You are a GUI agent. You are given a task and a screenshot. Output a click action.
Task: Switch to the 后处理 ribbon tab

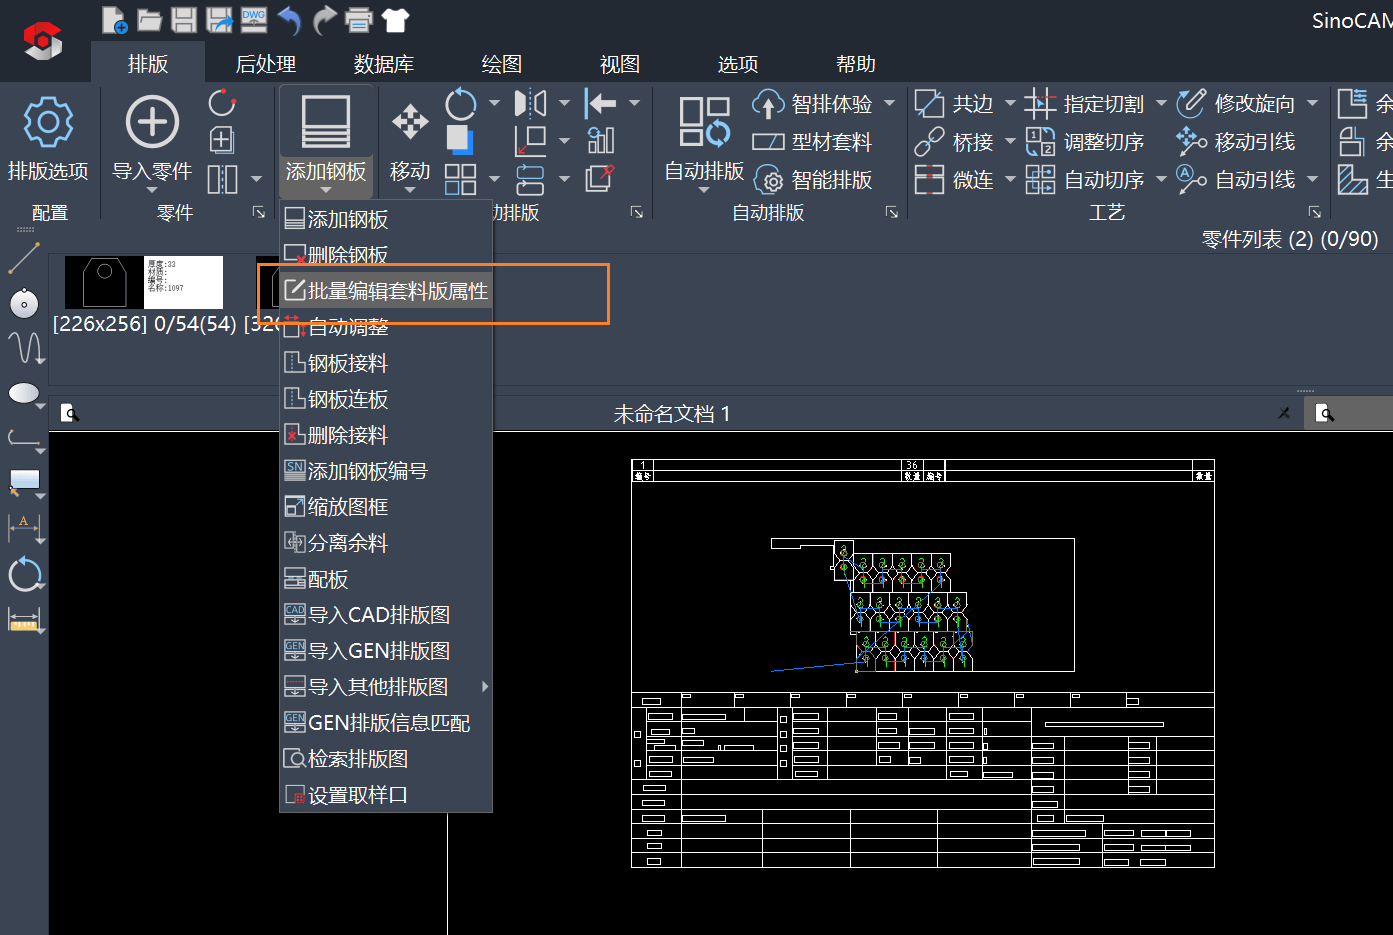[265, 64]
